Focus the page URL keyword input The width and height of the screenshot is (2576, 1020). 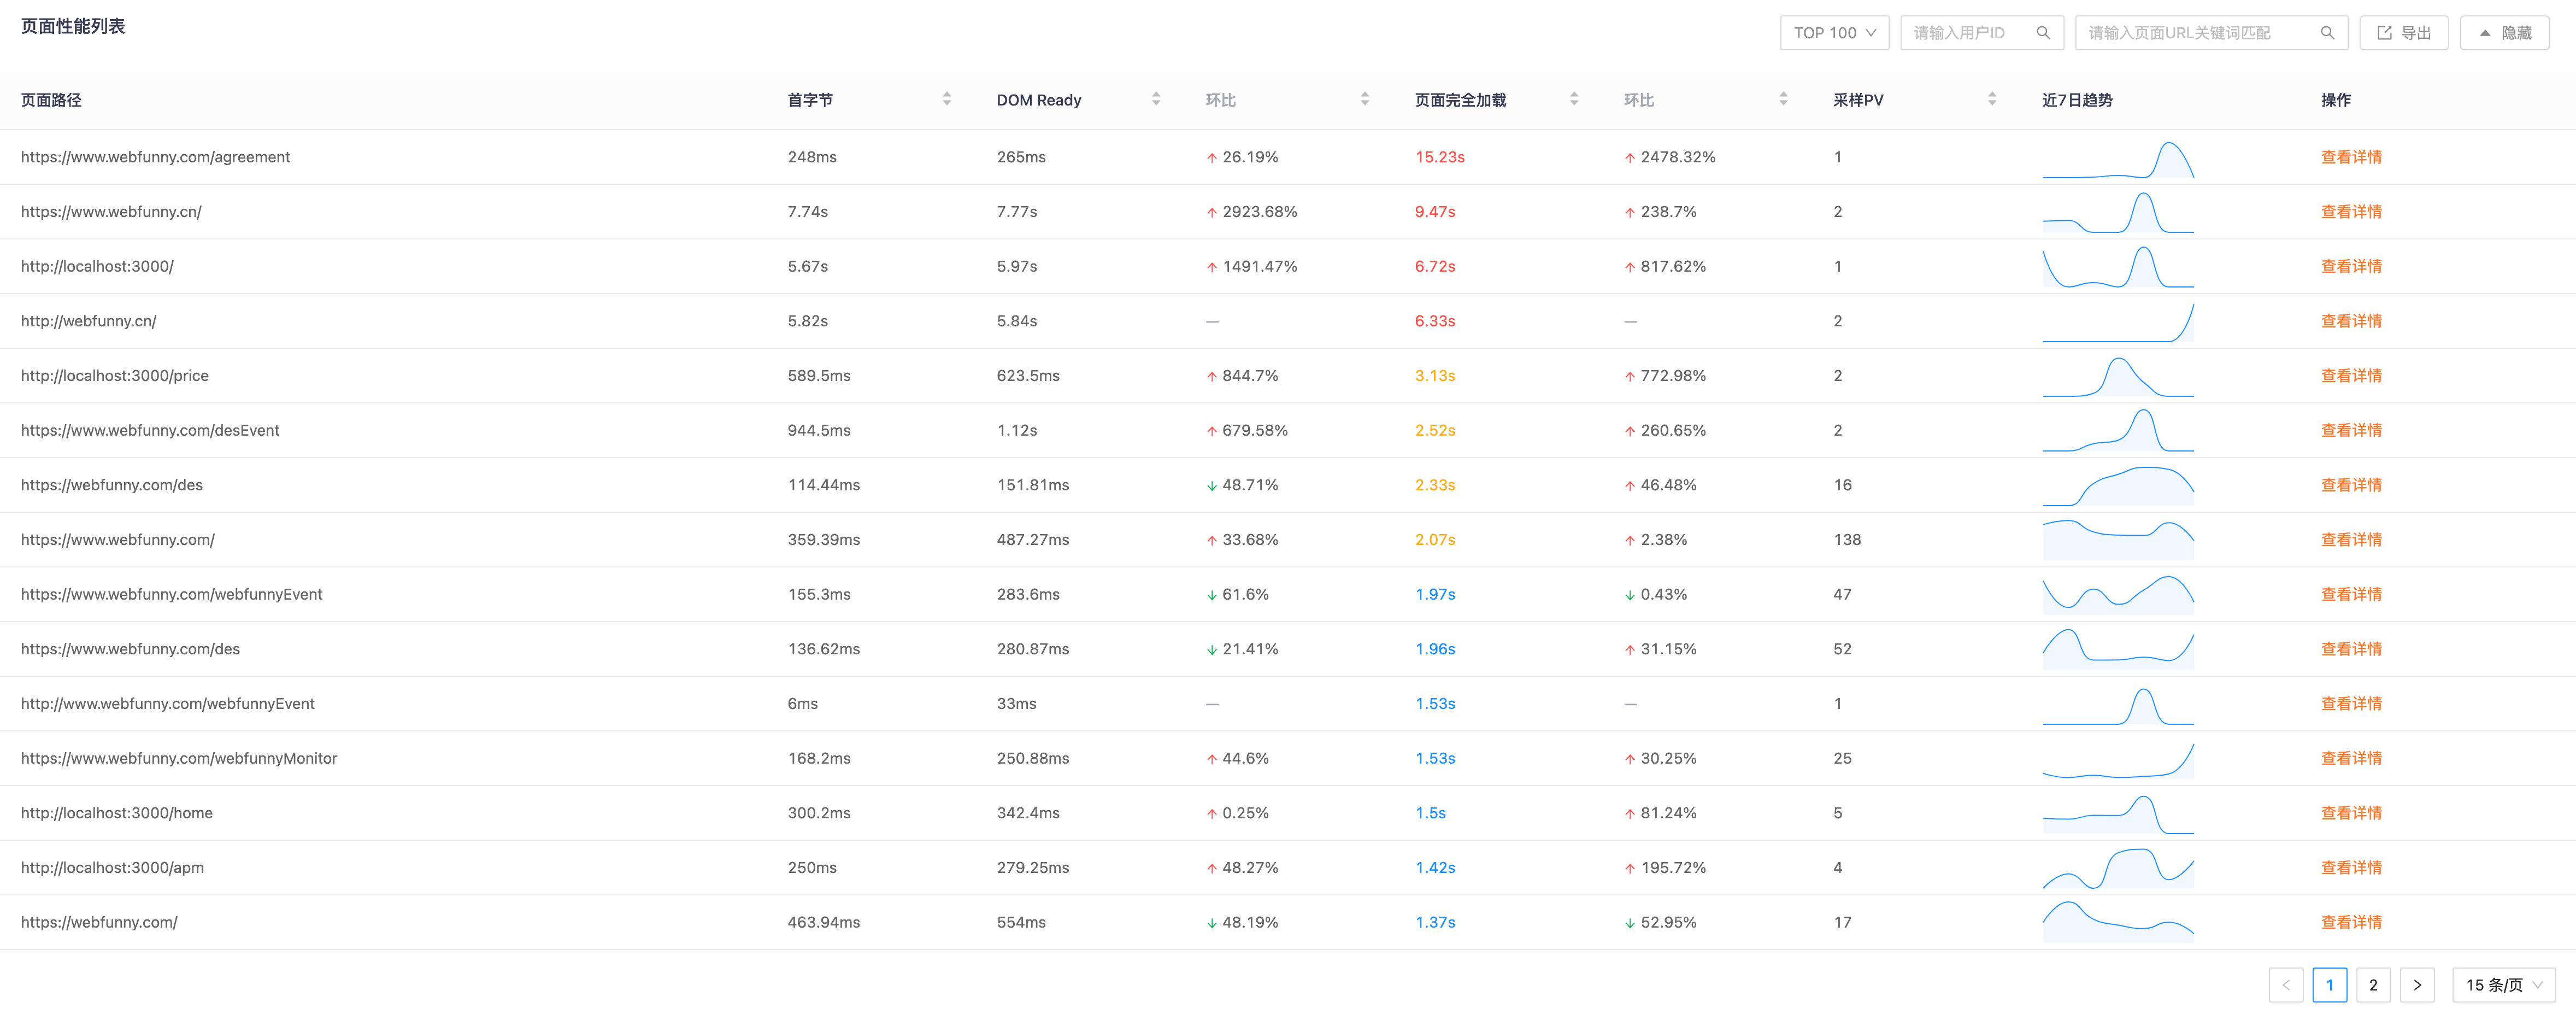tap(2195, 33)
